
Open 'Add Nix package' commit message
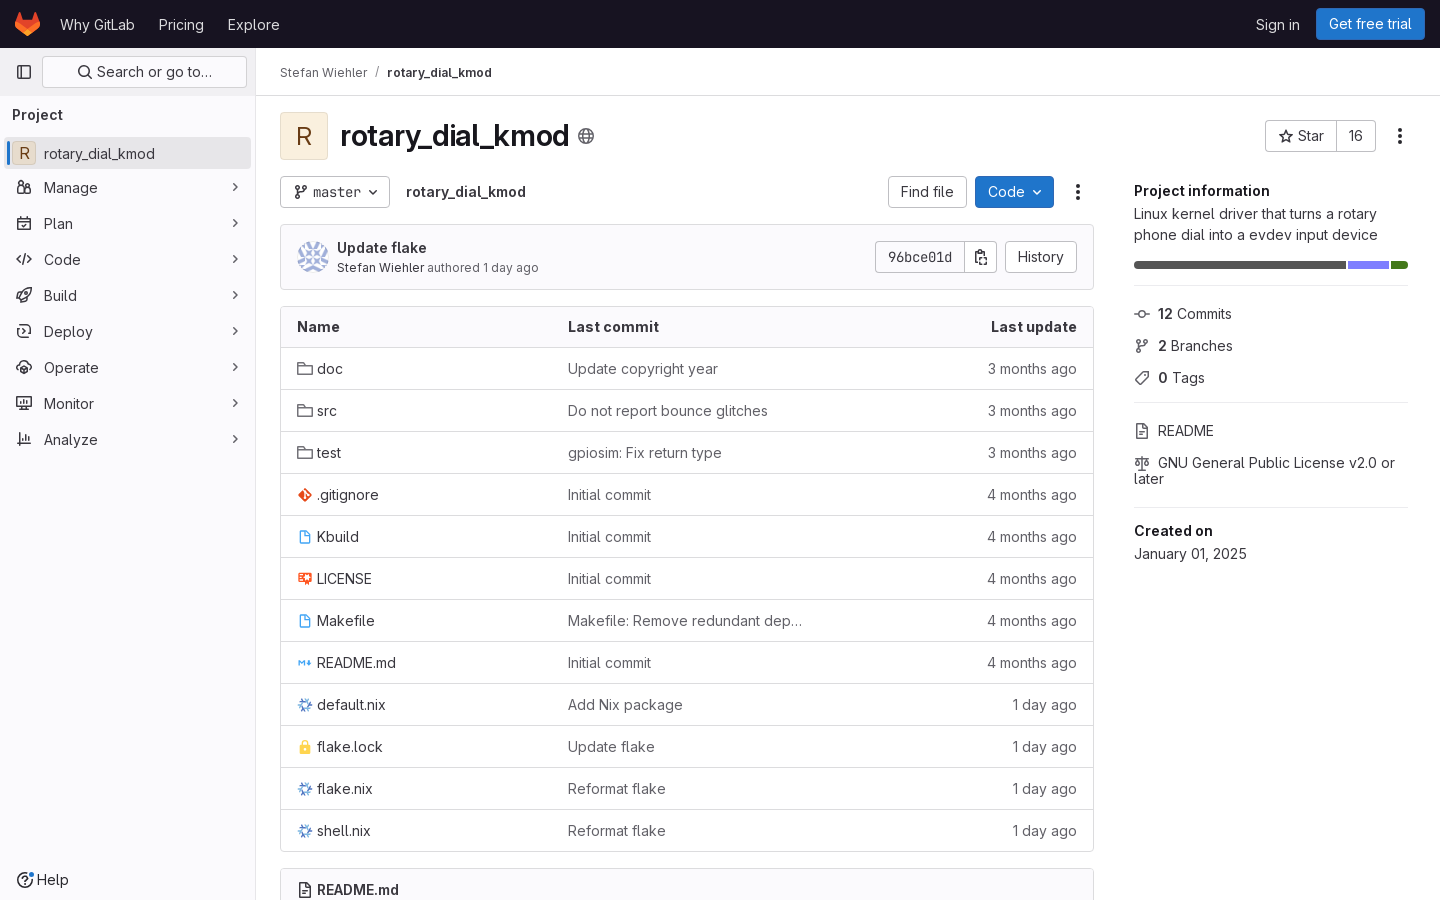point(625,705)
